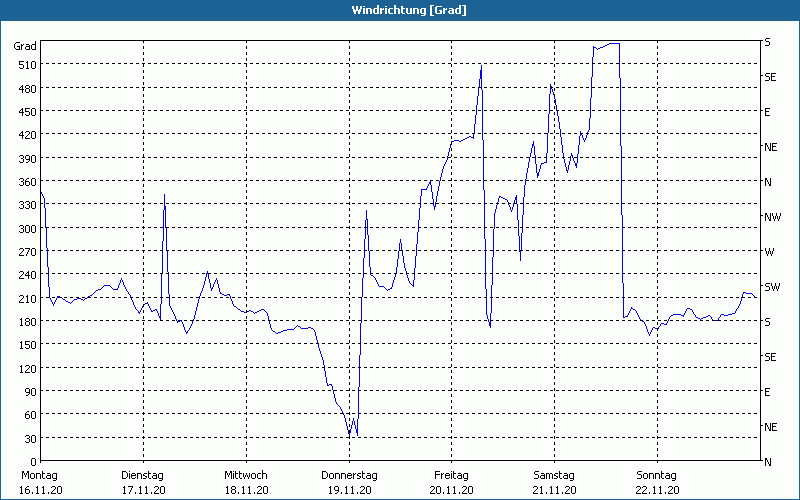Click the date label 16.11.20
This screenshot has width=800, height=500.
click(x=40, y=491)
